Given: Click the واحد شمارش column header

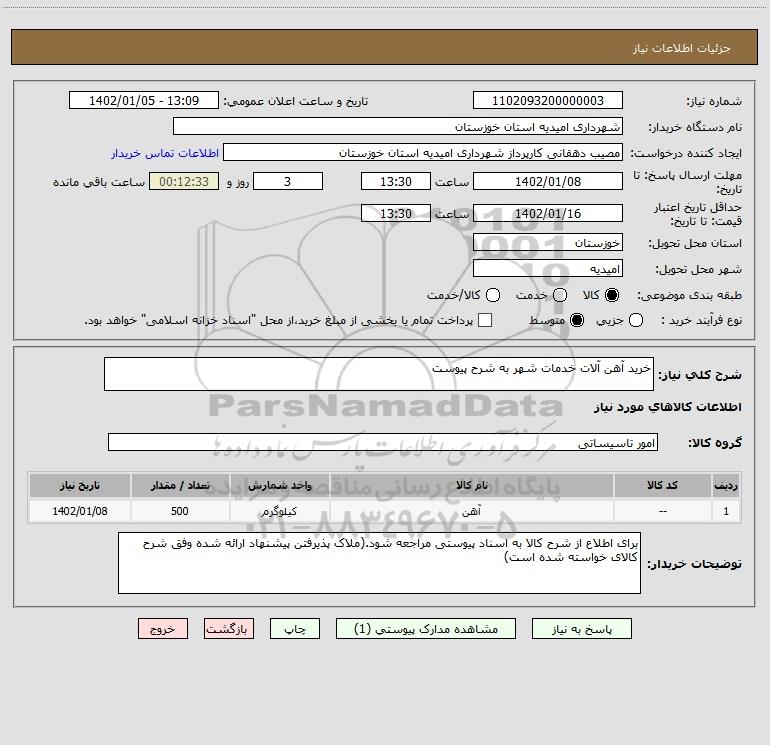Looking at the screenshot, I should coord(279,485).
